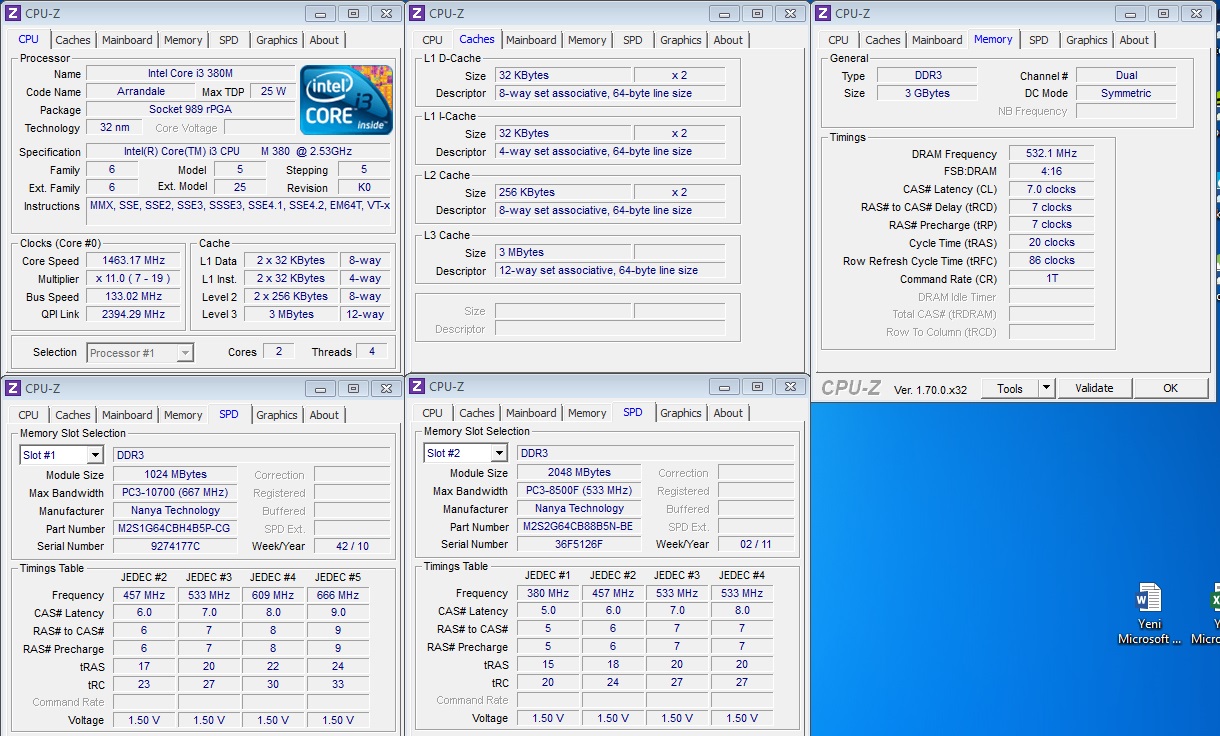Image resolution: width=1220 pixels, height=736 pixels.
Task: Open Memory tab in the Caches window
Action: click(x=587, y=40)
